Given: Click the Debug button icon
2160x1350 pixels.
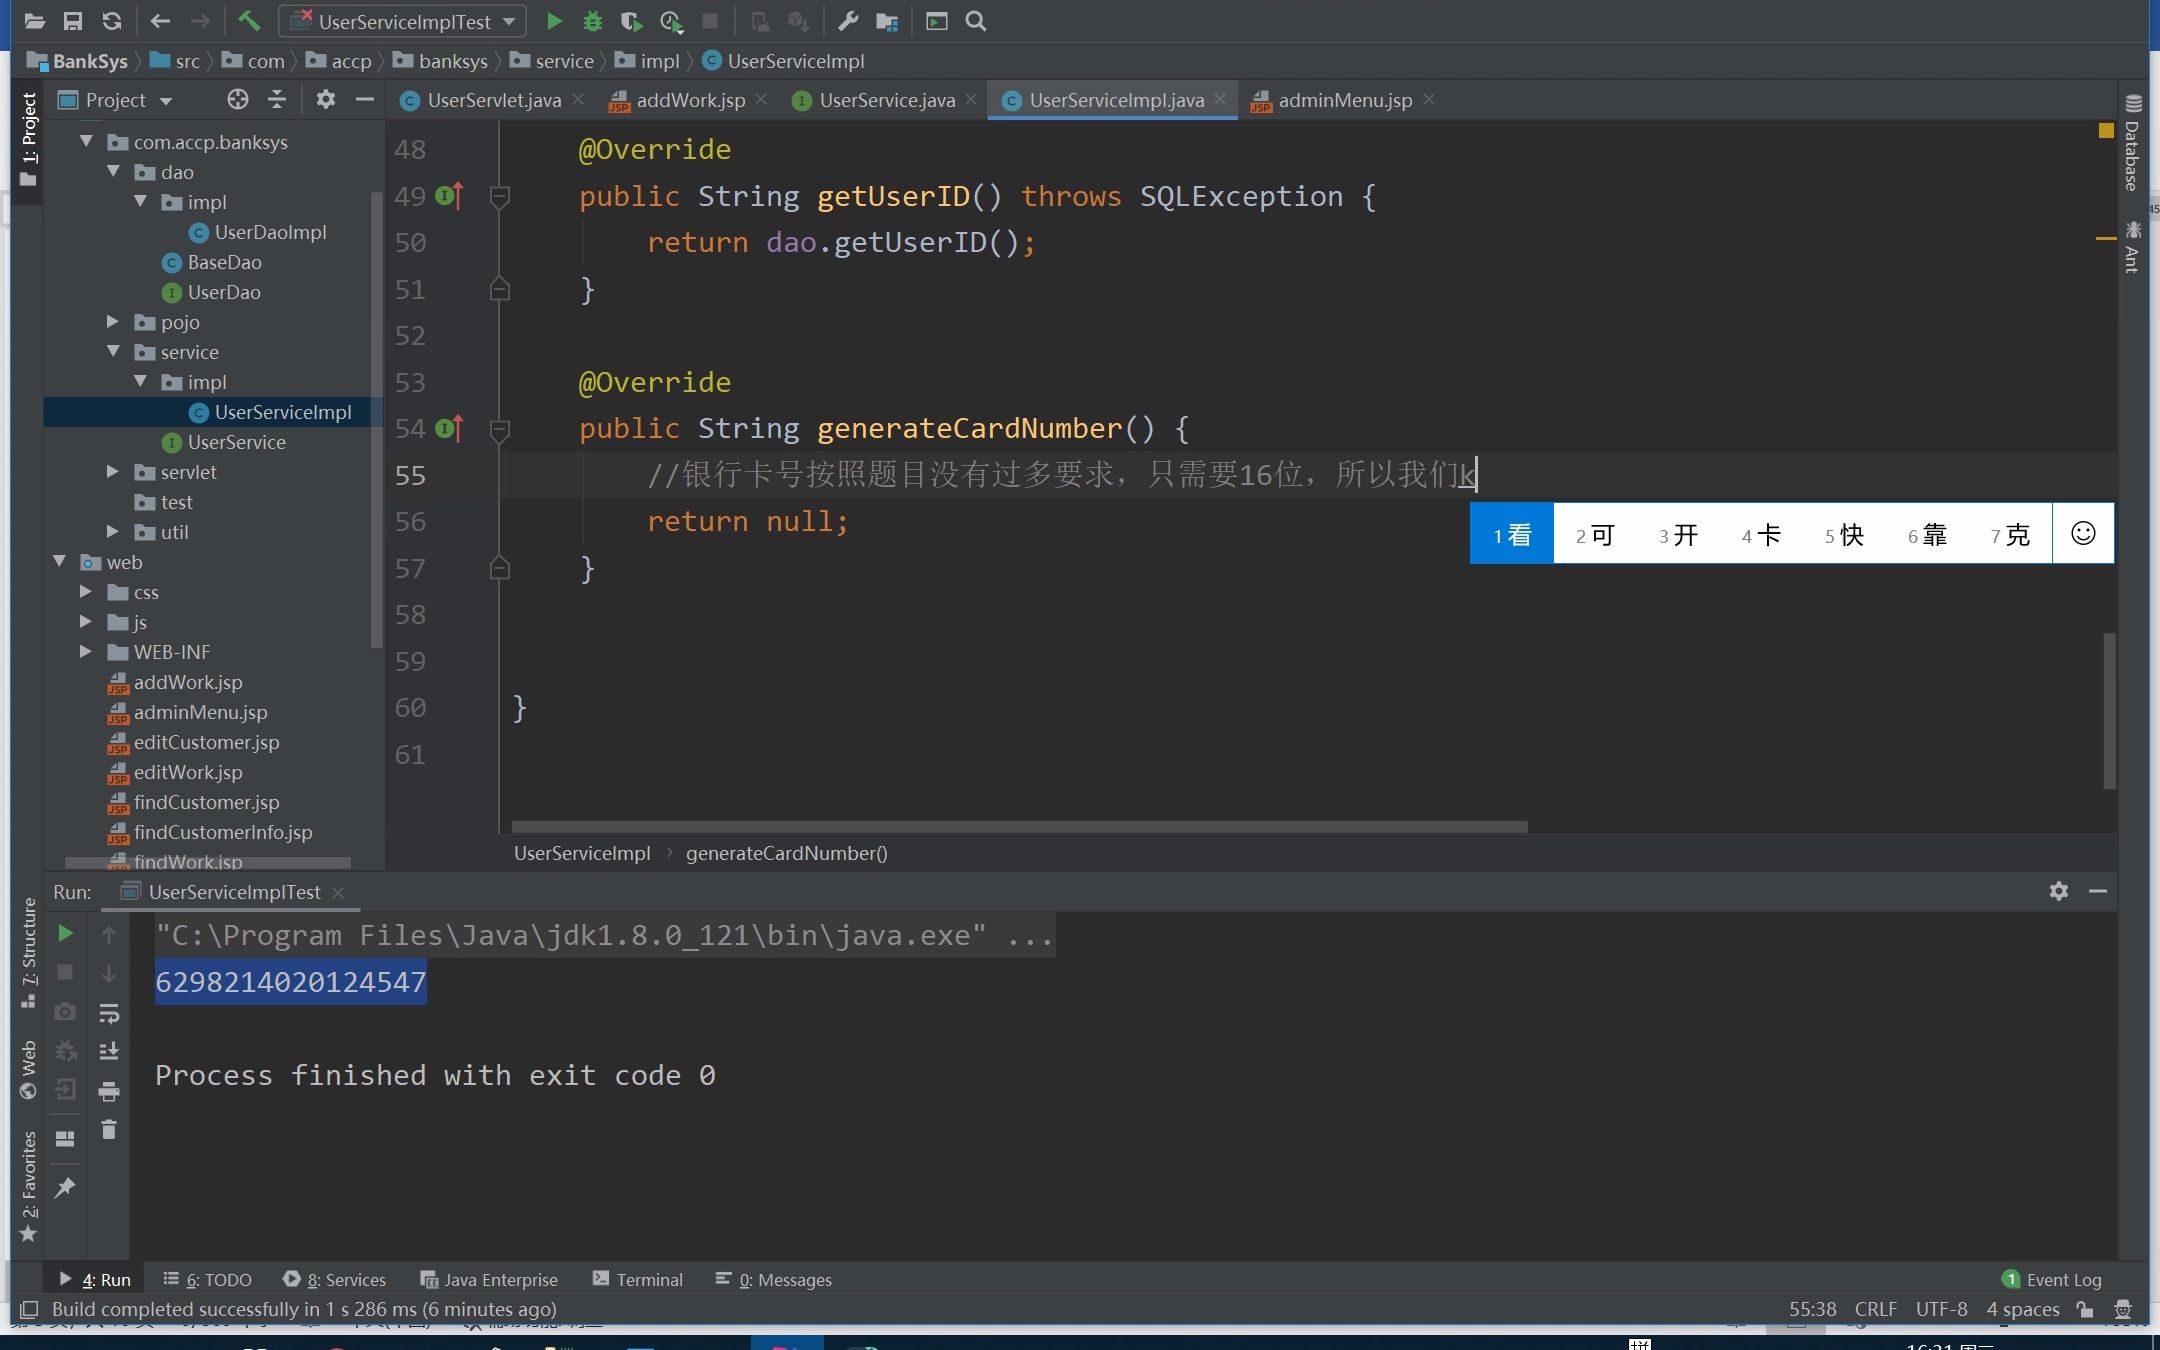Looking at the screenshot, I should 591,20.
